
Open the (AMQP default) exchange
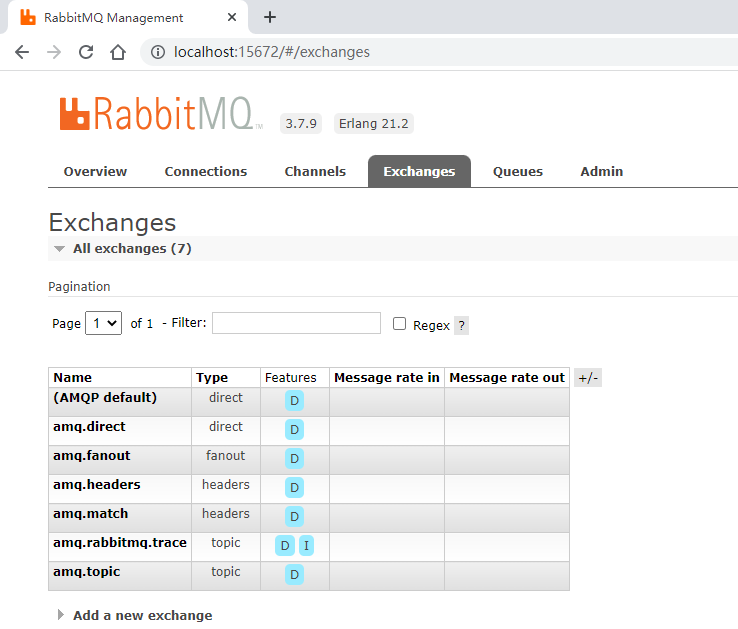coord(105,398)
